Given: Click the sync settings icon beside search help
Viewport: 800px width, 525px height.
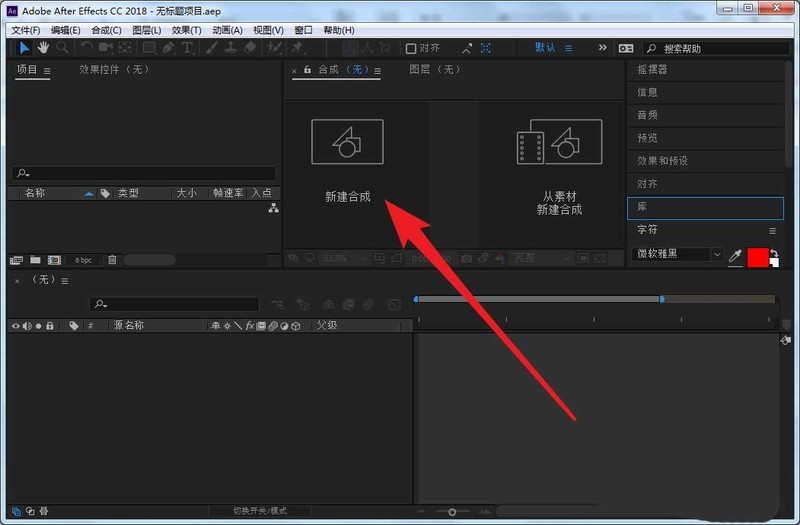Looking at the screenshot, I should click(626, 48).
